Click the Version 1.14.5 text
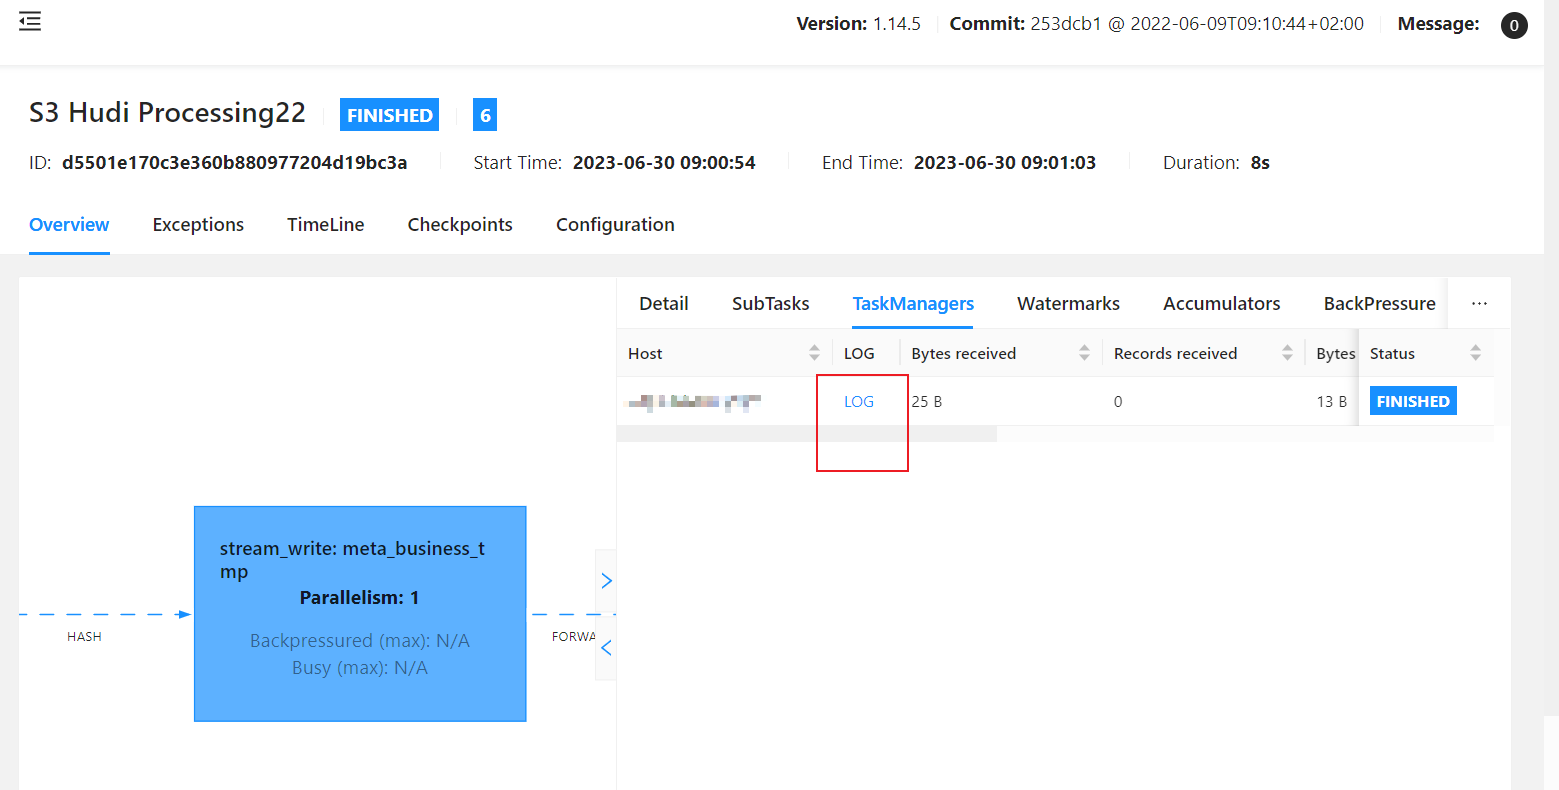1559x790 pixels. coord(858,24)
